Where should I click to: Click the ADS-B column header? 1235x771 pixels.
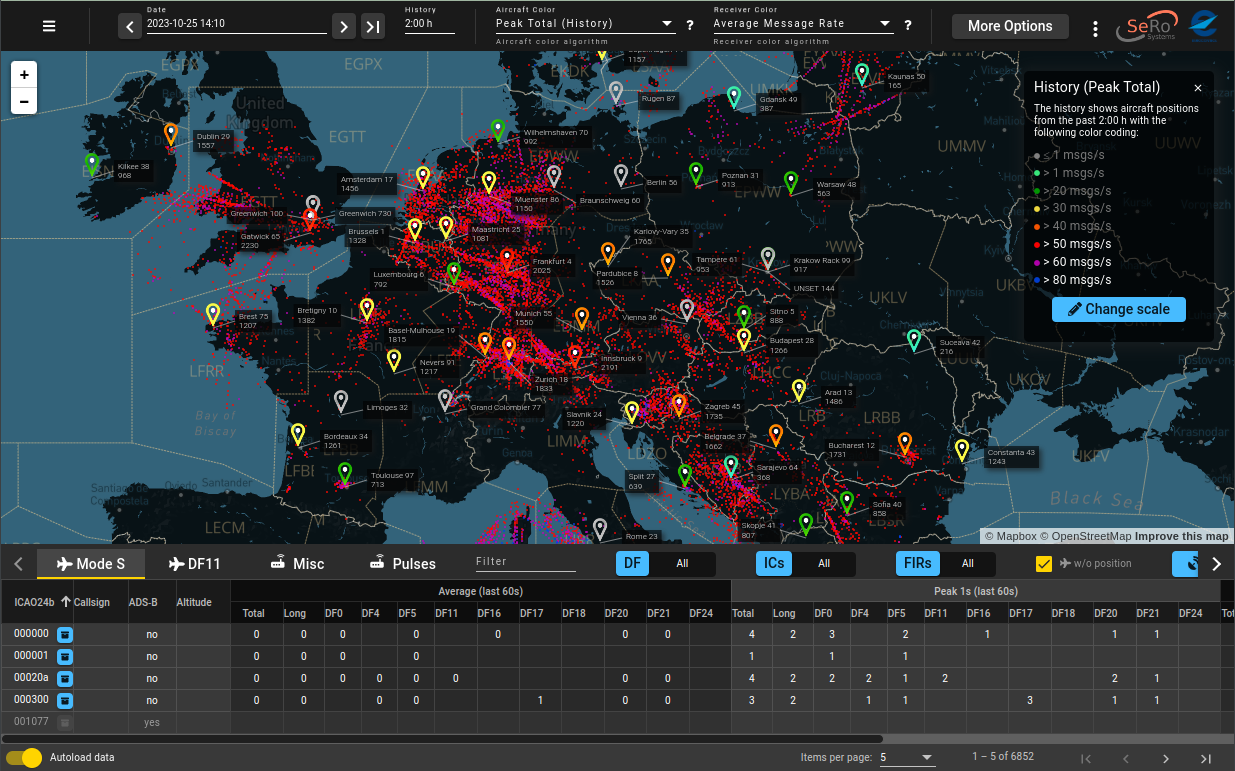(144, 602)
